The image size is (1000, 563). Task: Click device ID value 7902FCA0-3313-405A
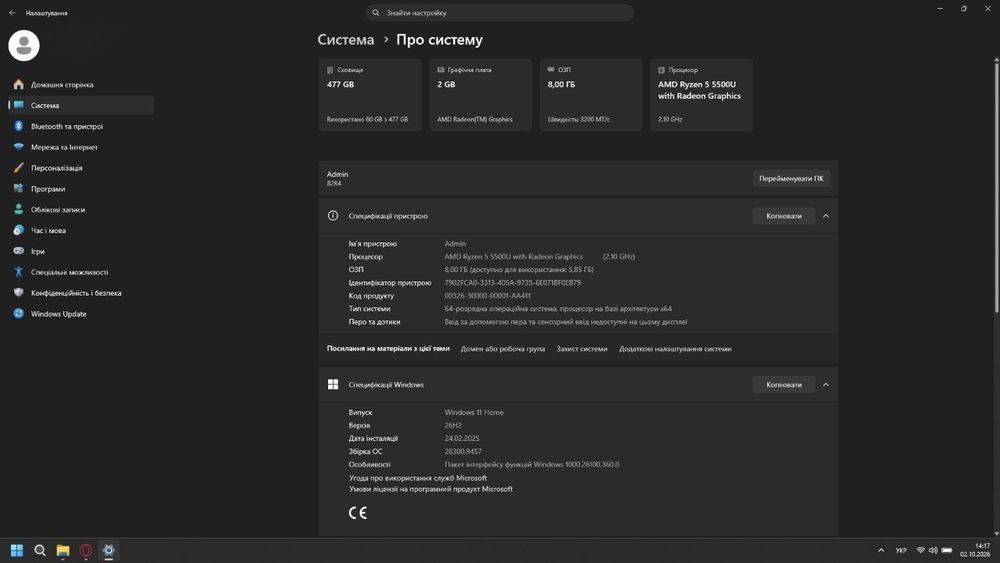pyautogui.click(x=513, y=282)
